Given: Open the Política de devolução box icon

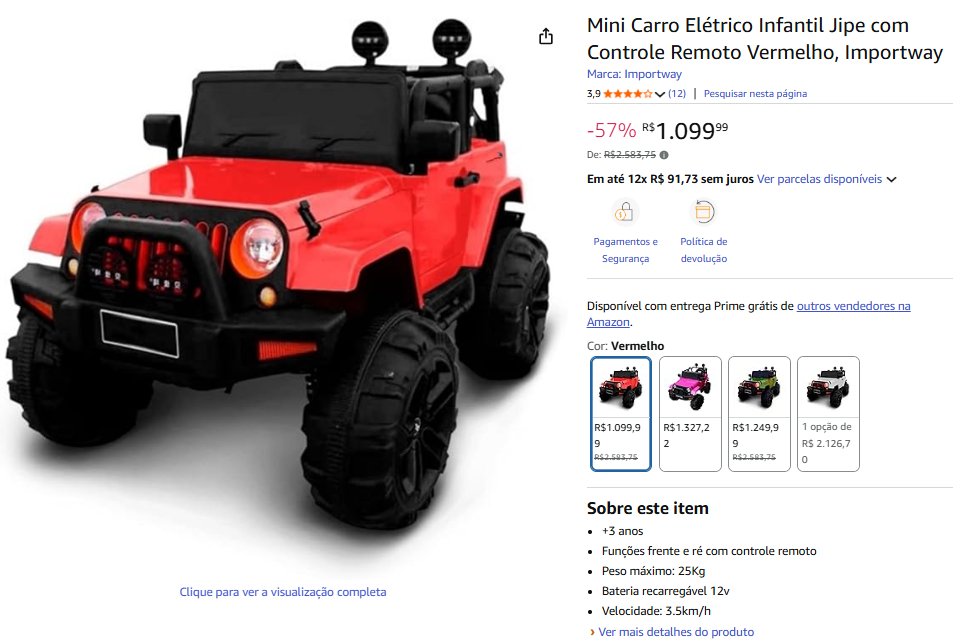Looking at the screenshot, I should [x=704, y=213].
